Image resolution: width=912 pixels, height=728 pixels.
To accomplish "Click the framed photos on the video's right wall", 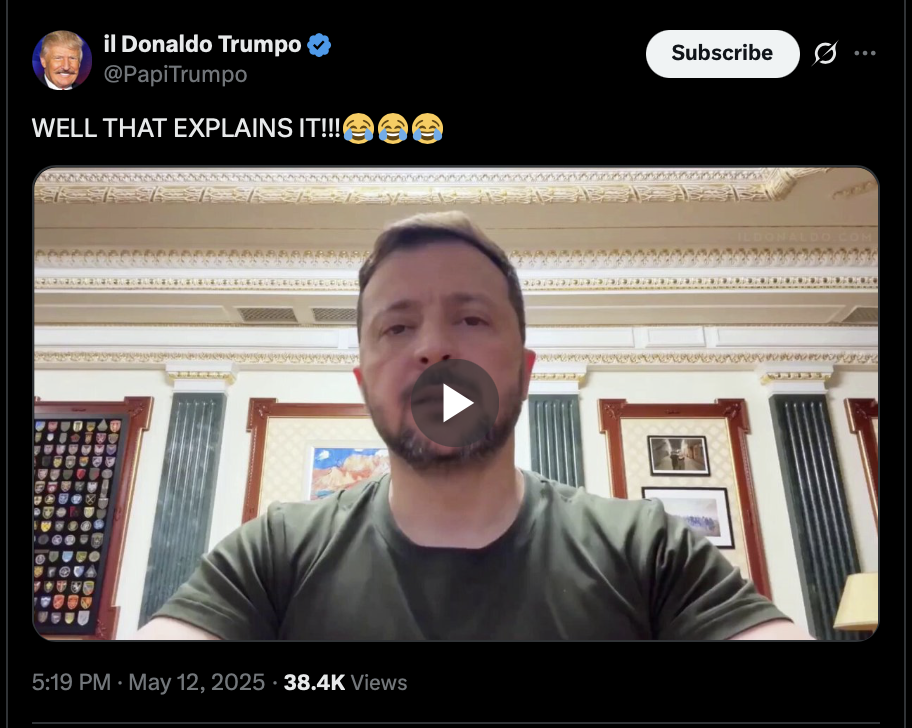I will 688,490.
